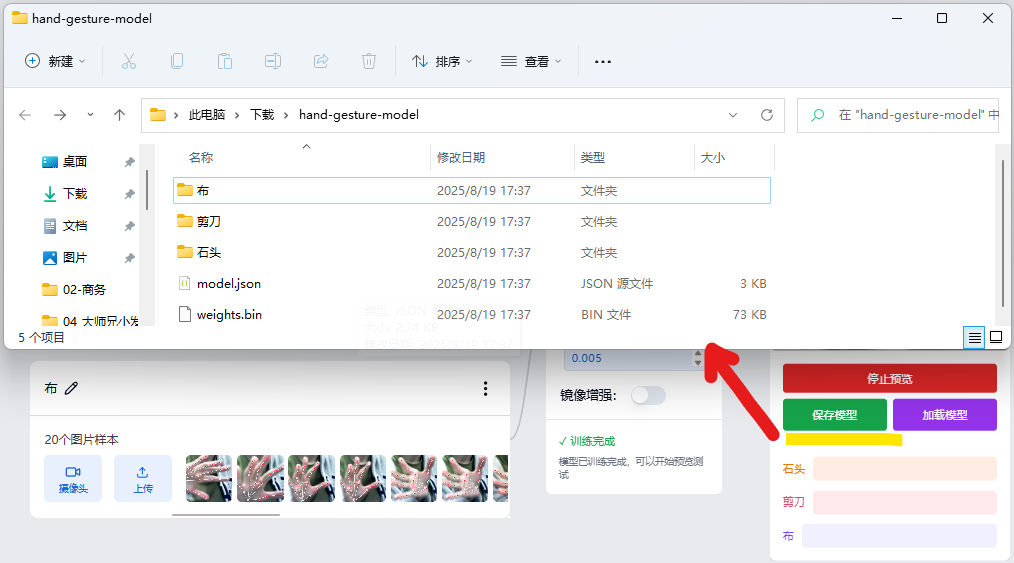This screenshot has height=563, width=1014.
Task: Click the 剪刀 prediction confidence bar
Action: 905,502
